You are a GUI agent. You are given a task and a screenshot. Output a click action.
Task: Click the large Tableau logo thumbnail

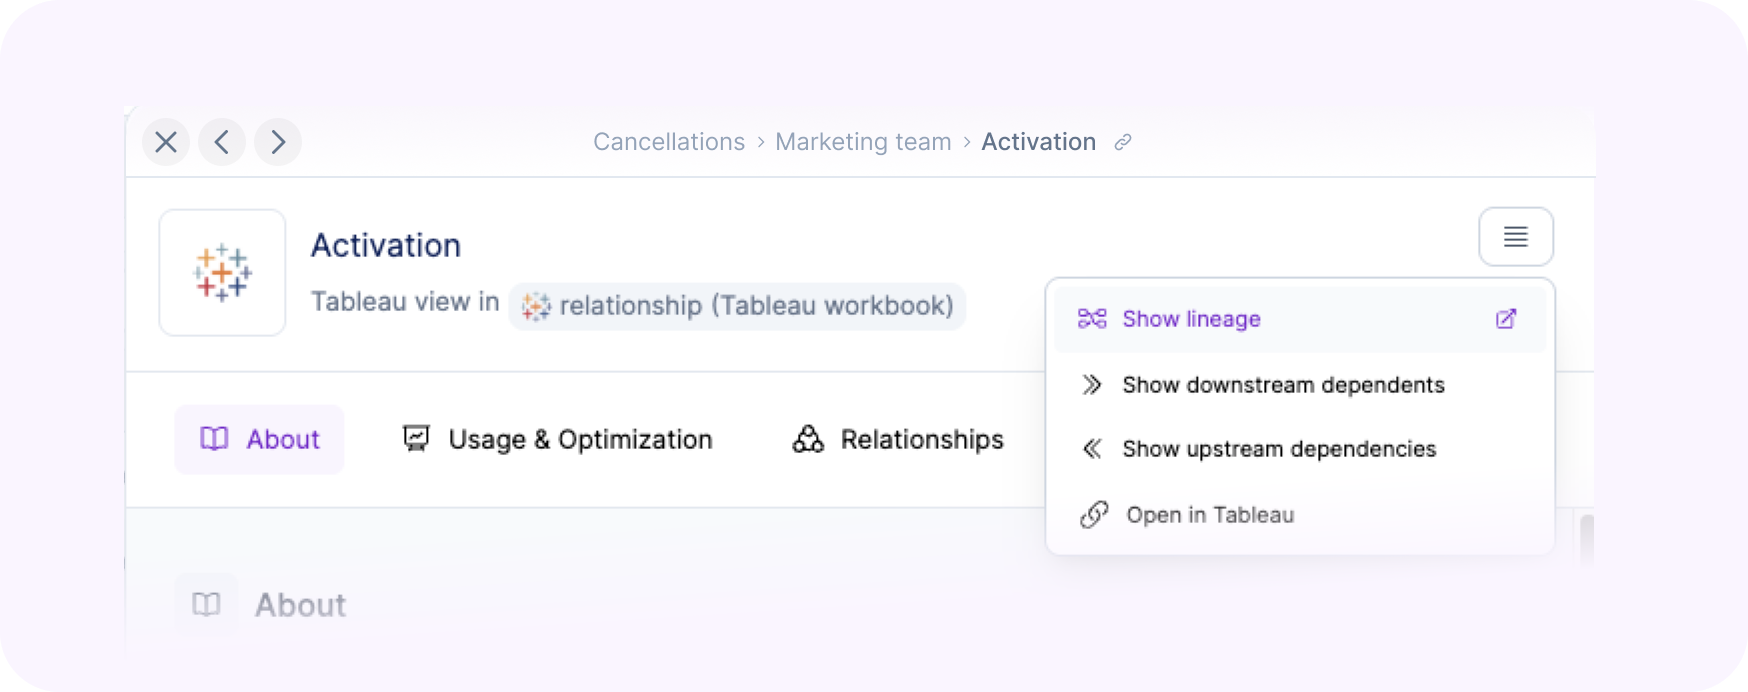pos(222,272)
